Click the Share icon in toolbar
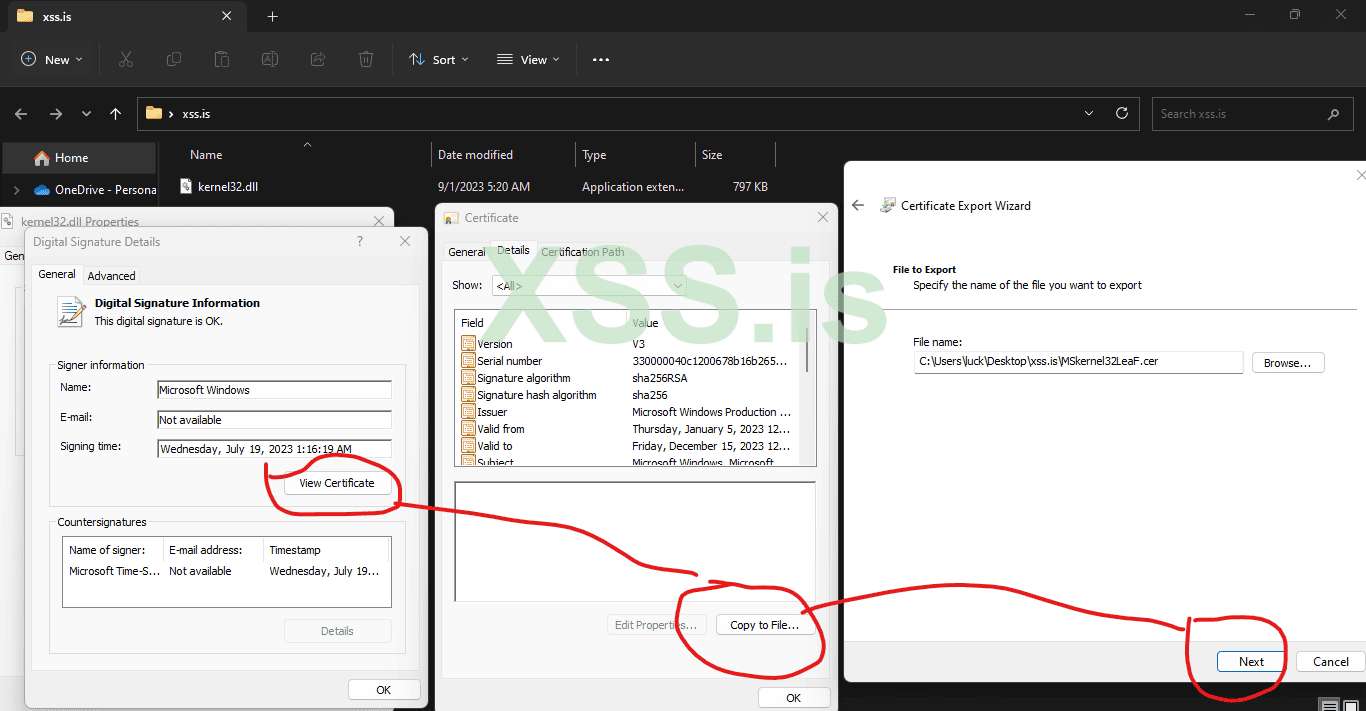1366x711 pixels. 318,60
